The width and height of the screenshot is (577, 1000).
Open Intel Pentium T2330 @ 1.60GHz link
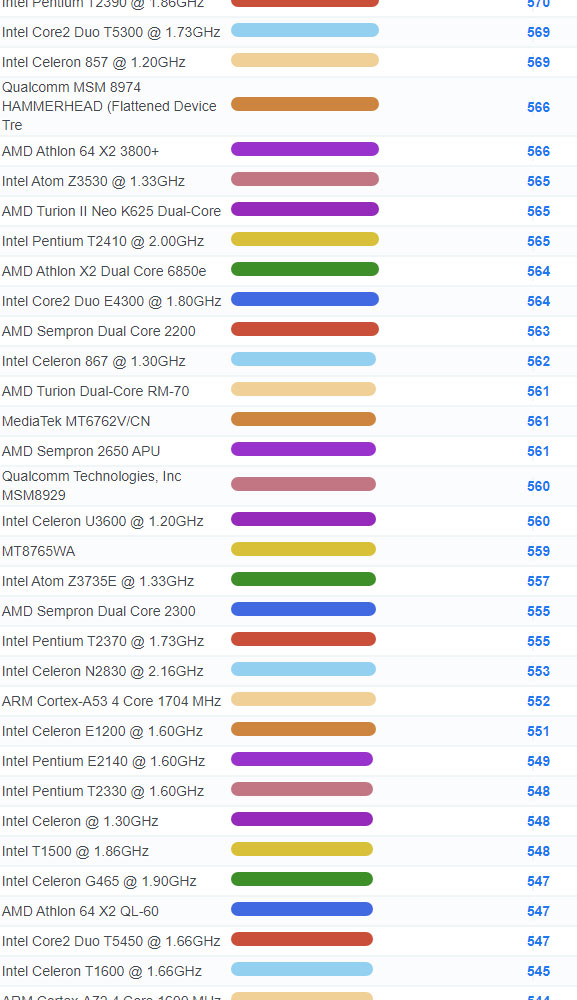[103, 791]
